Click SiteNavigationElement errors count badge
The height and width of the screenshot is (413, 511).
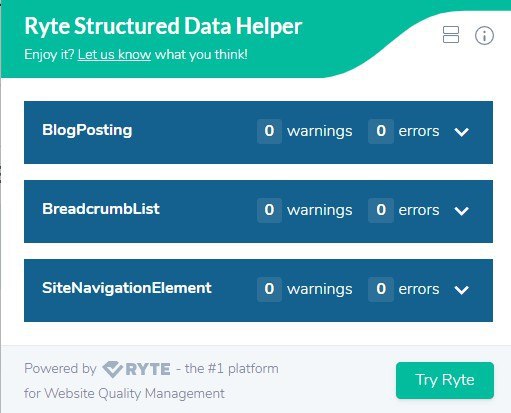point(381,289)
